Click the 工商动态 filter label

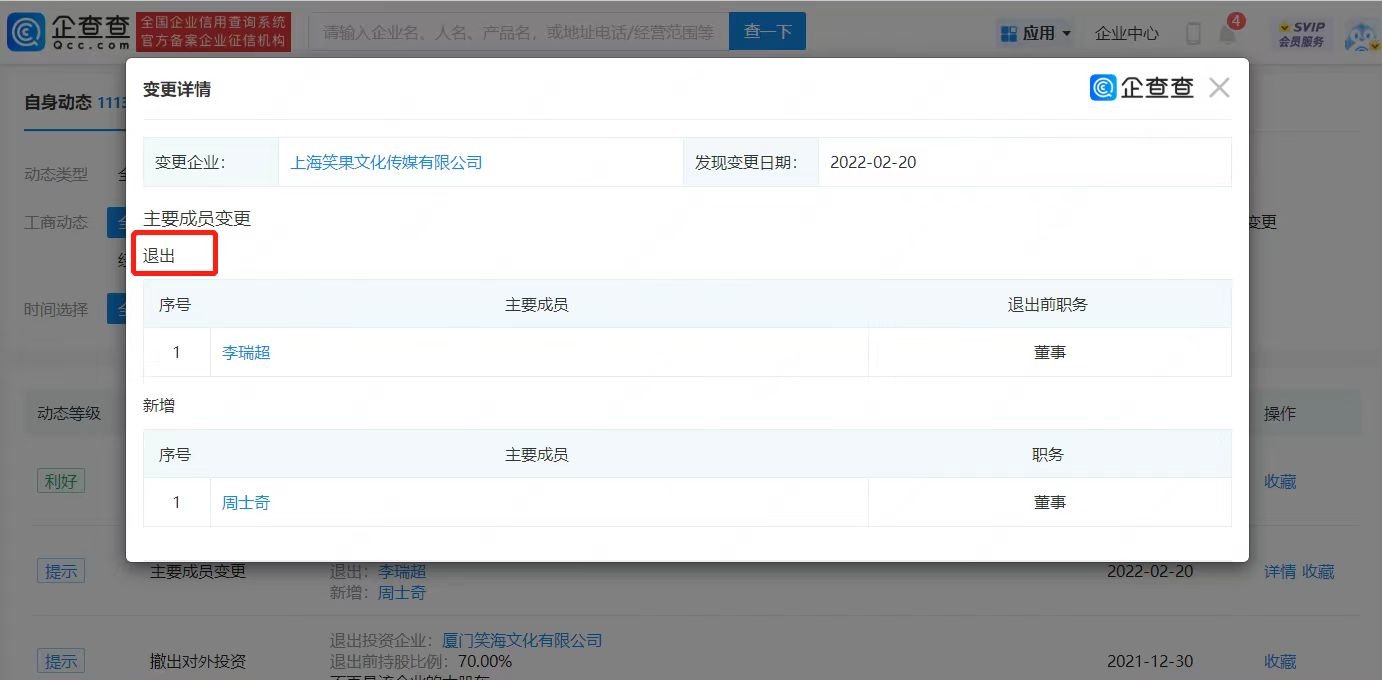tap(56, 222)
